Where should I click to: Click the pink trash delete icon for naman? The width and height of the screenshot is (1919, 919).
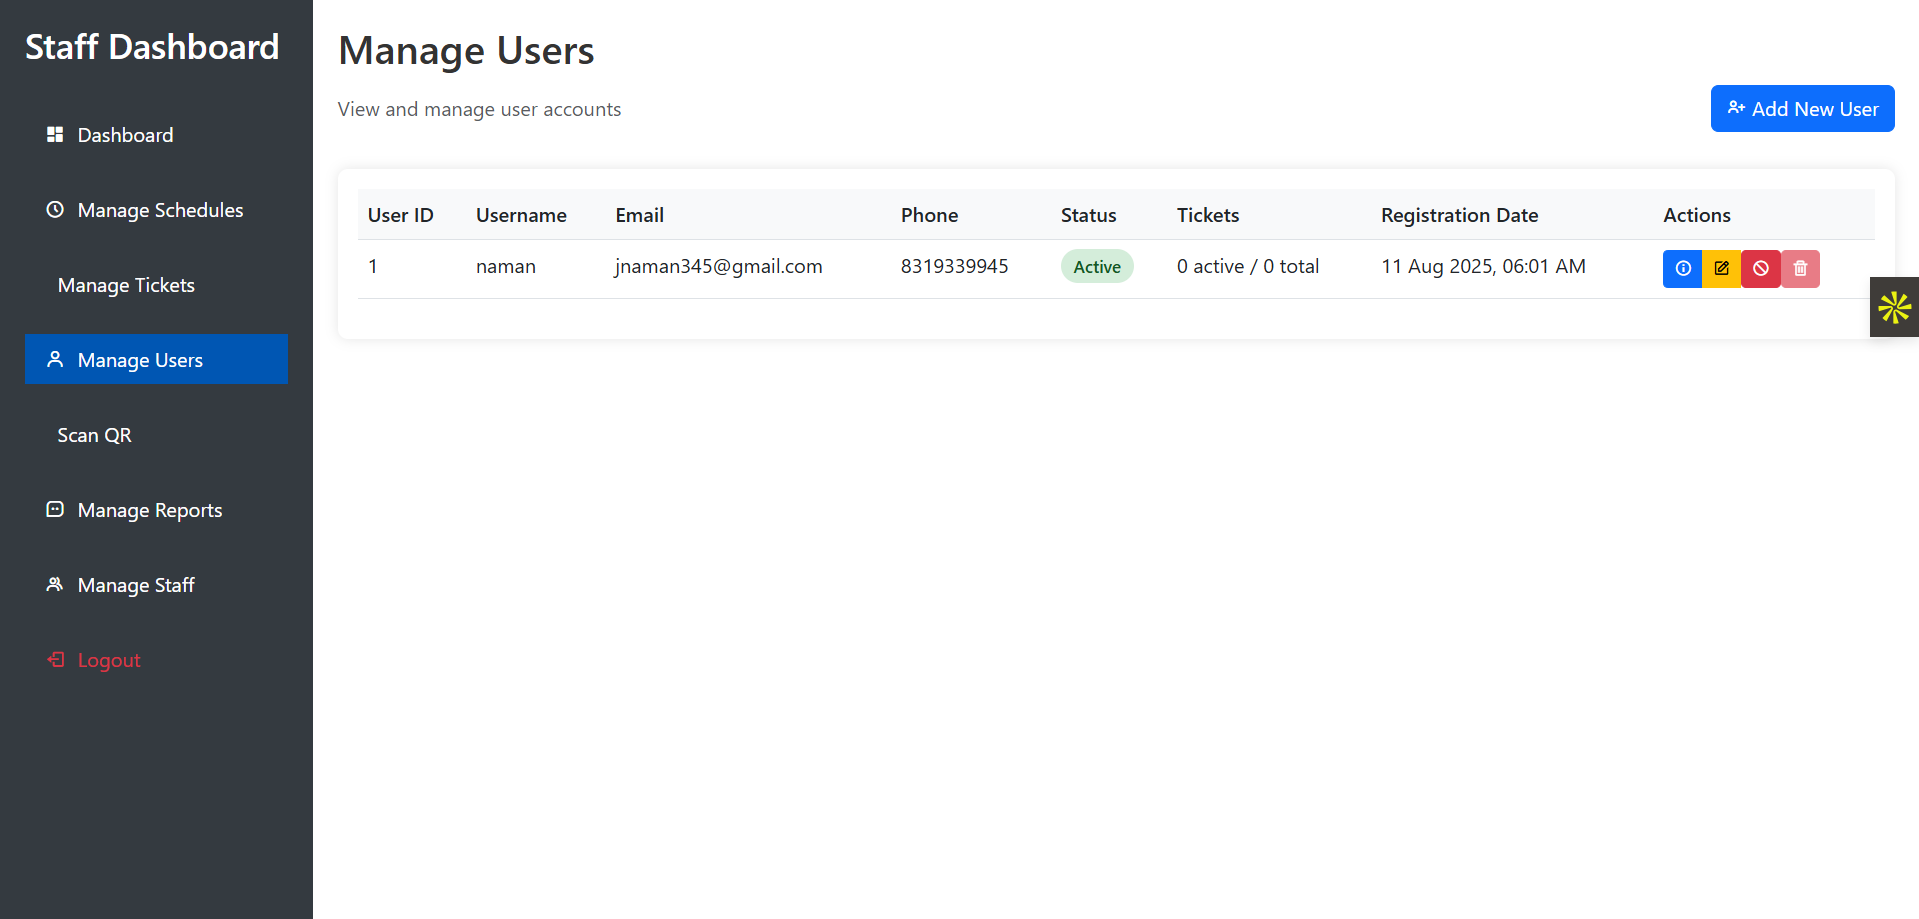click(1800, 268)
